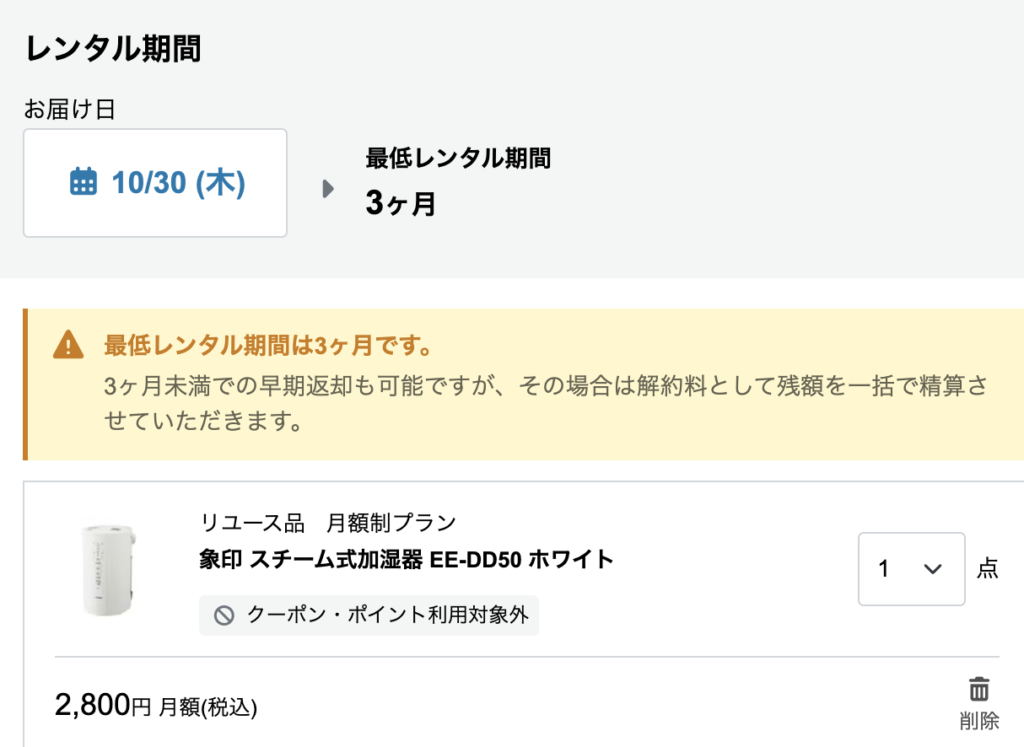Click the 削除 label to remove item
Viewport: 1024px width, 747px height.
[x=978, y=720]
